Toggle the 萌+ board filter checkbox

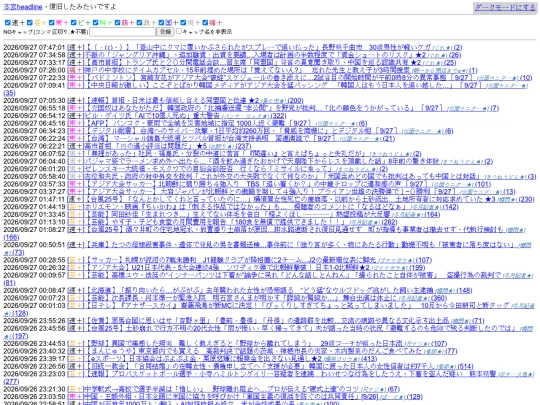pos(117,23)
